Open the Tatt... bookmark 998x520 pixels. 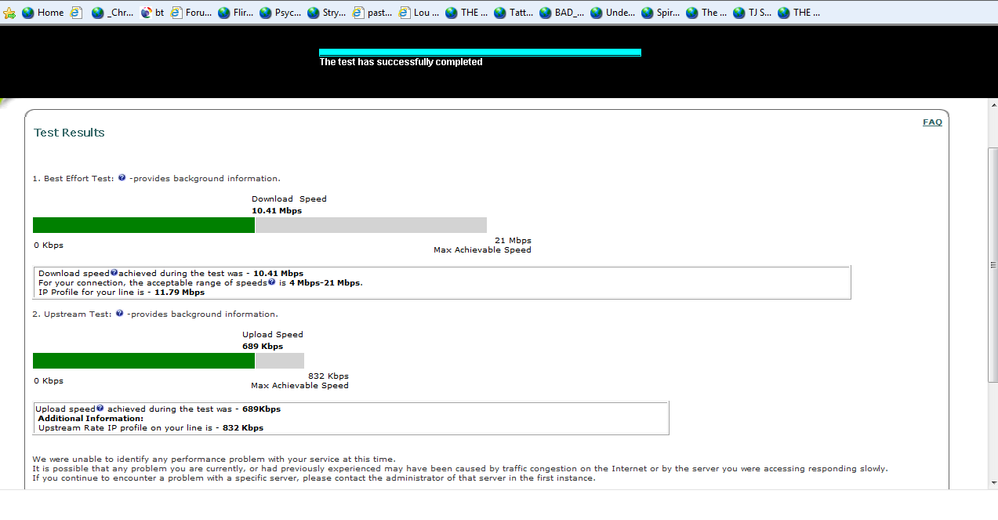click(x=514, y=13)
